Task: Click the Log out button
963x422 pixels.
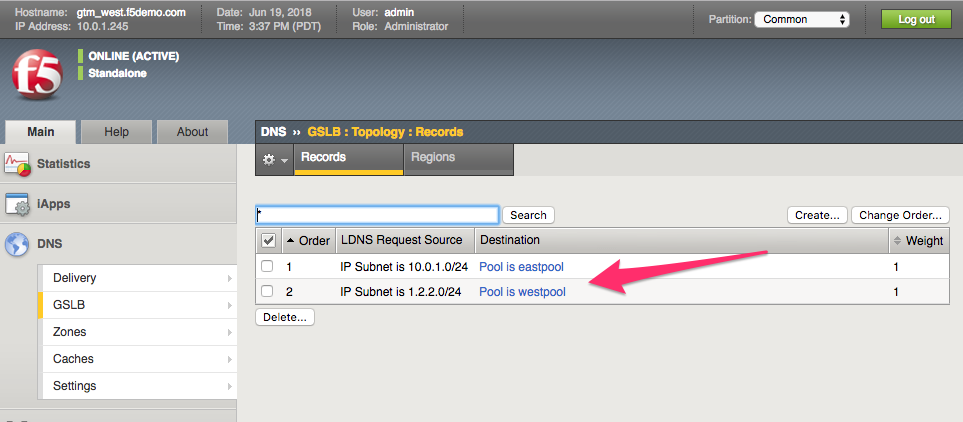Action: 916,19
